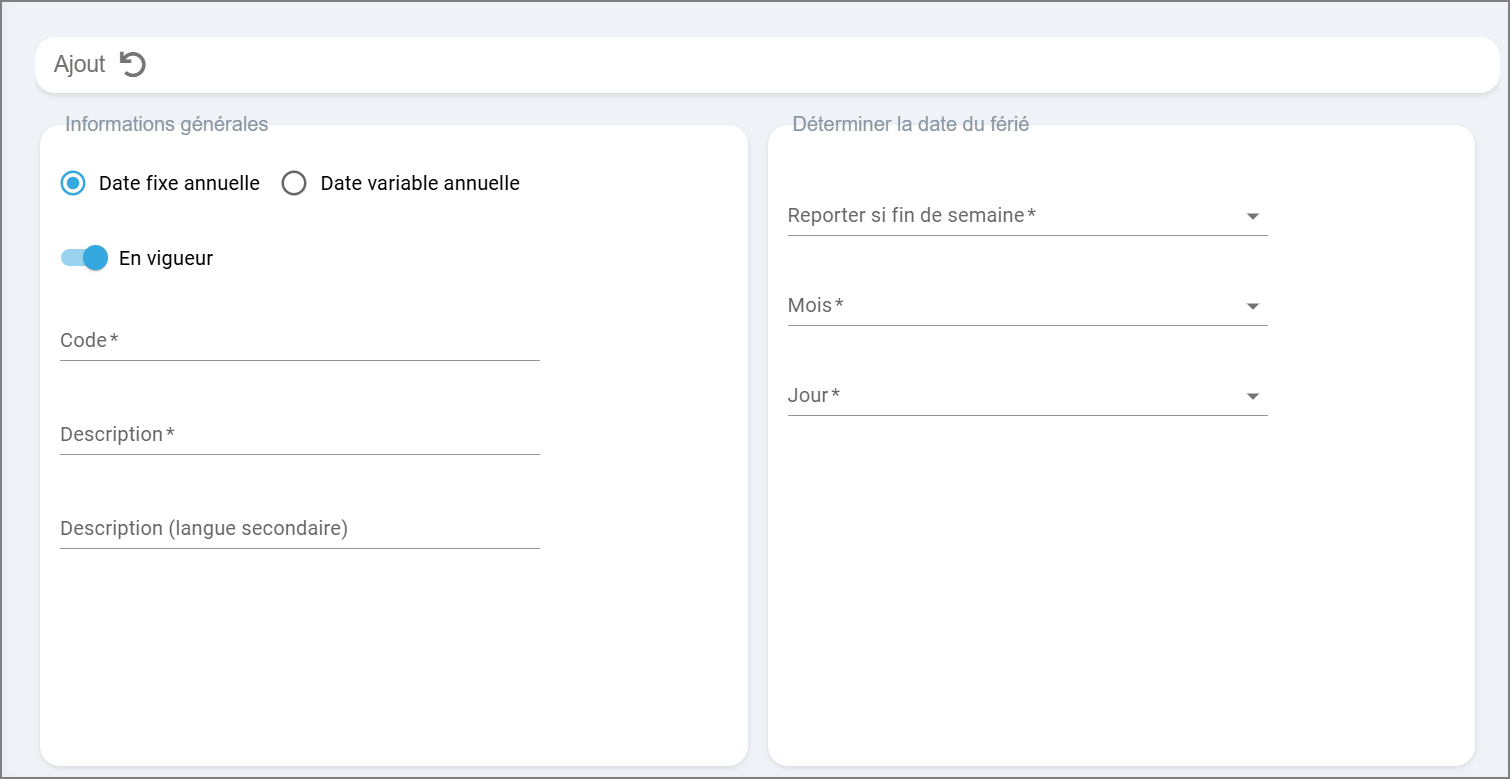Click the En vigueur label text
The image size is (1510, 779).
(x=166, y=258)
